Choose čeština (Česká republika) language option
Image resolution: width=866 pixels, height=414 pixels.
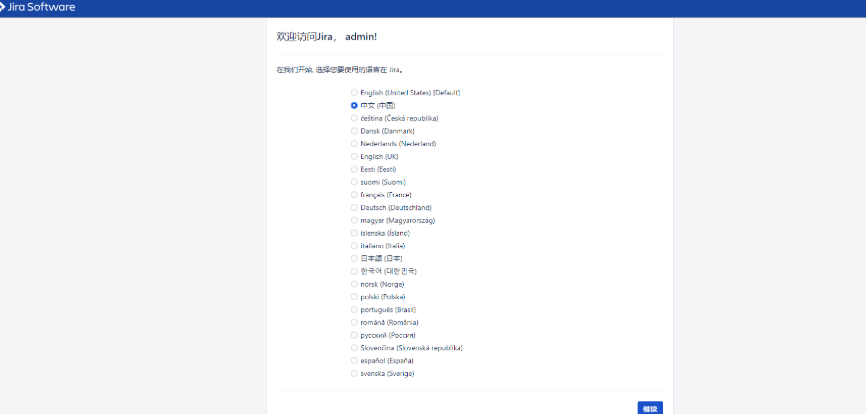[355, 118]
